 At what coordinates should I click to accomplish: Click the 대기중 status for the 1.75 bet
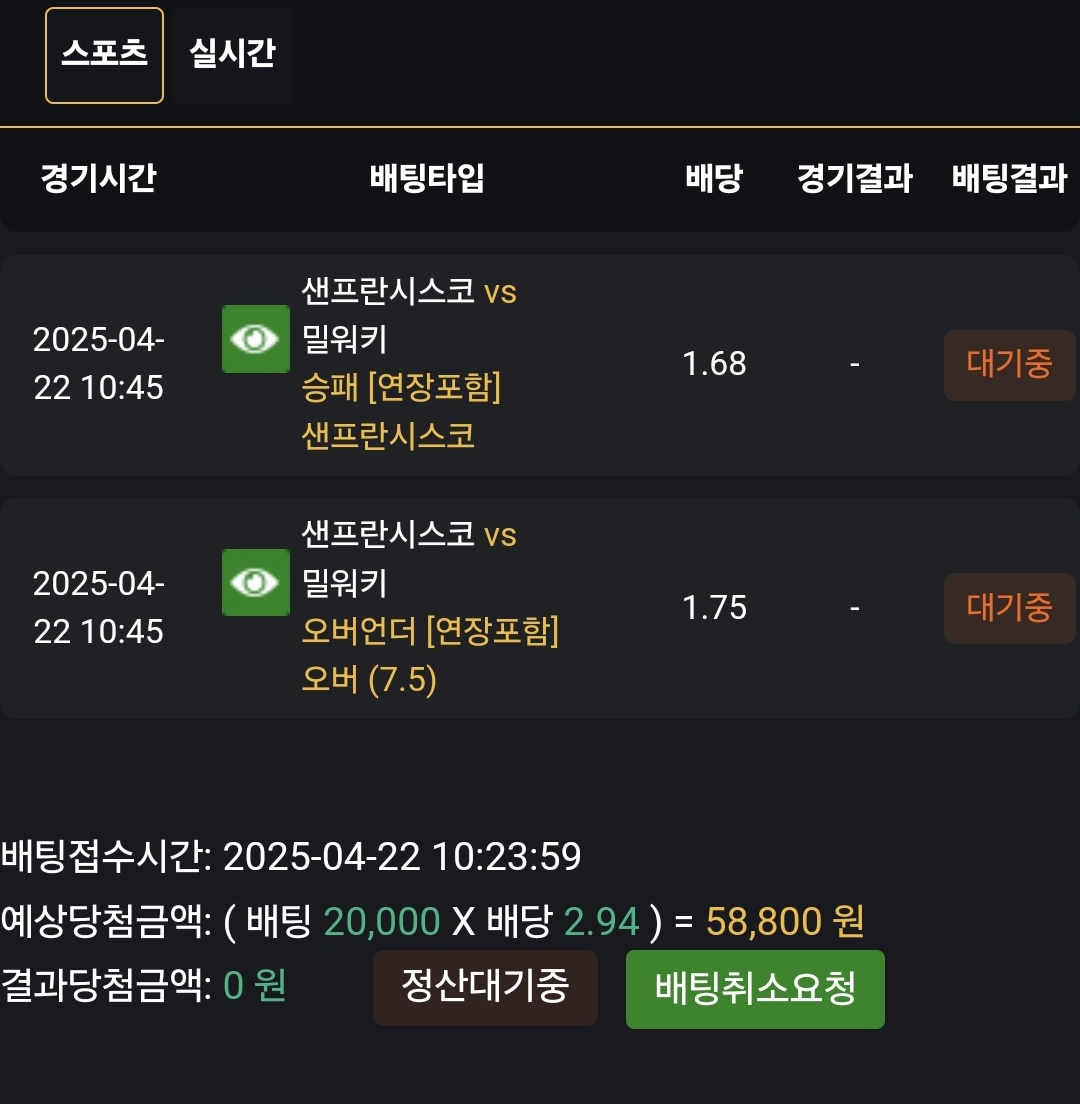[x=1009, y=608]
